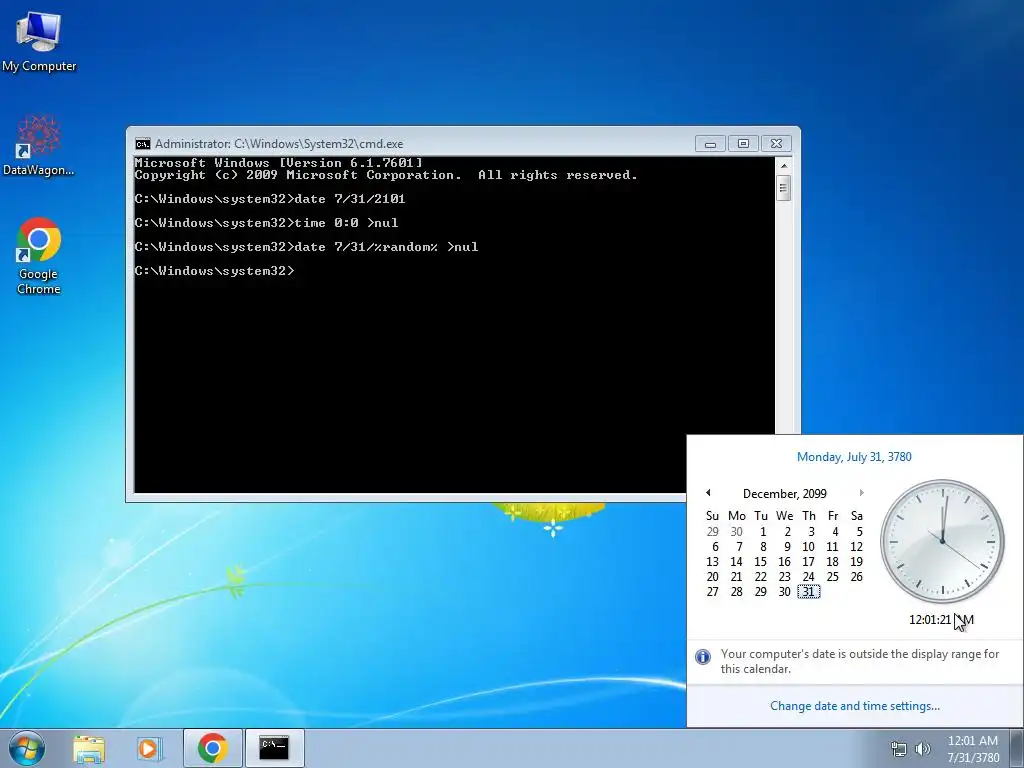Viewport: 1024px width, 768px height.
Task: Select the cmd.exe taskbar button
Action: tap(274, 748)
